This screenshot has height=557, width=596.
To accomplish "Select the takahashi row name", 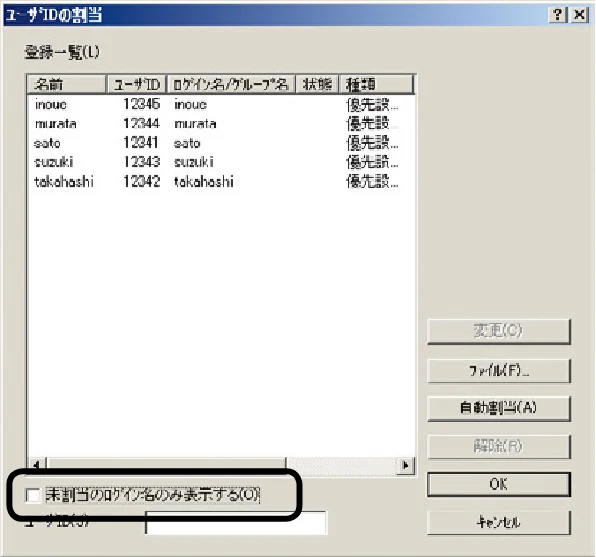I will click(x=64, y=182).
